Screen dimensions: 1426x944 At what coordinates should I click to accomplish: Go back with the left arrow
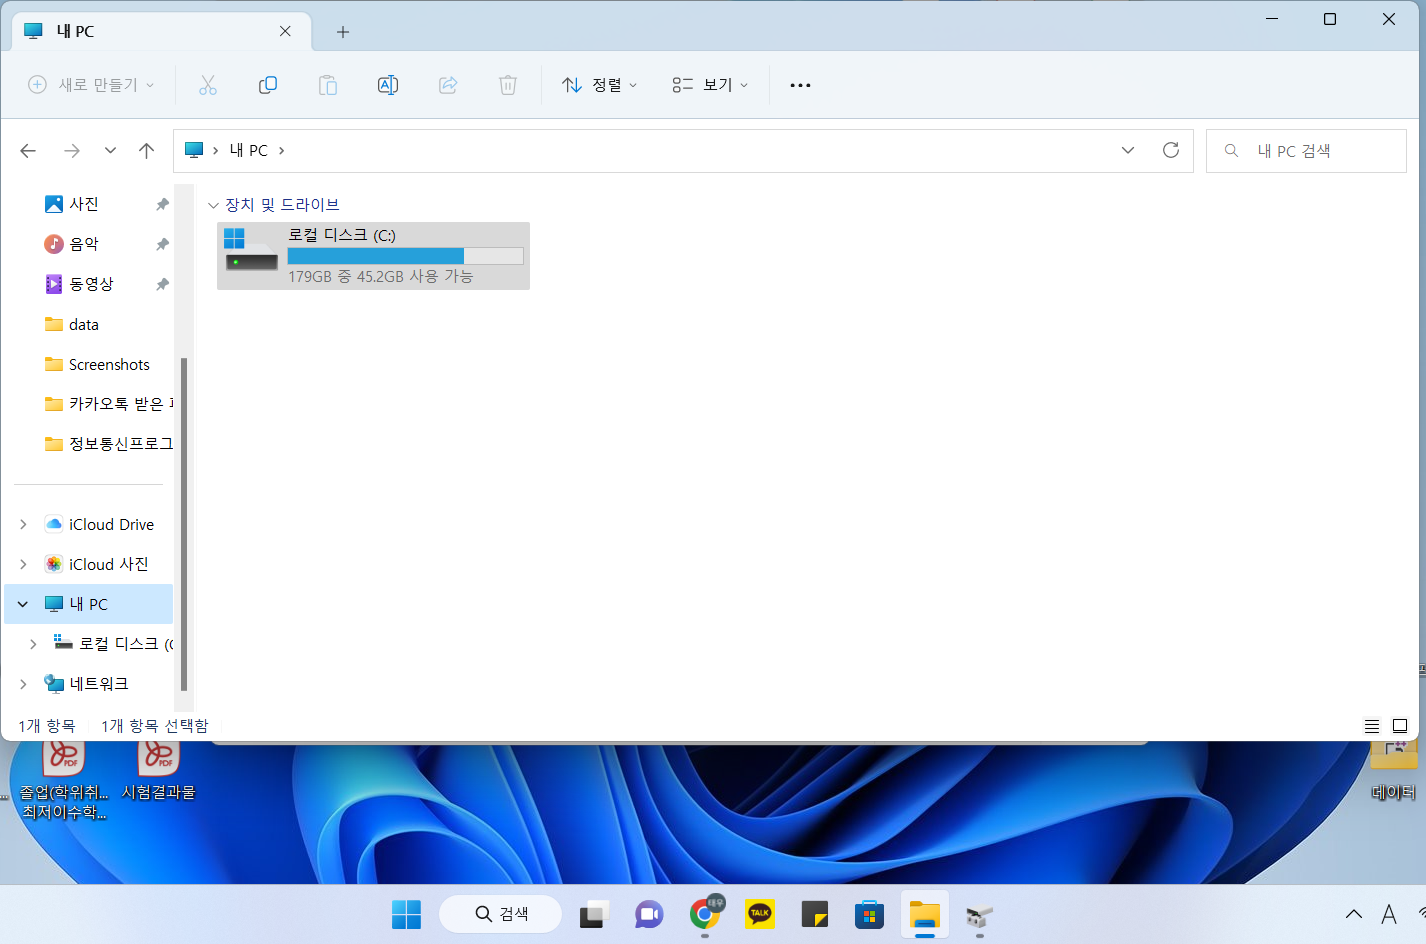(28, 151)
